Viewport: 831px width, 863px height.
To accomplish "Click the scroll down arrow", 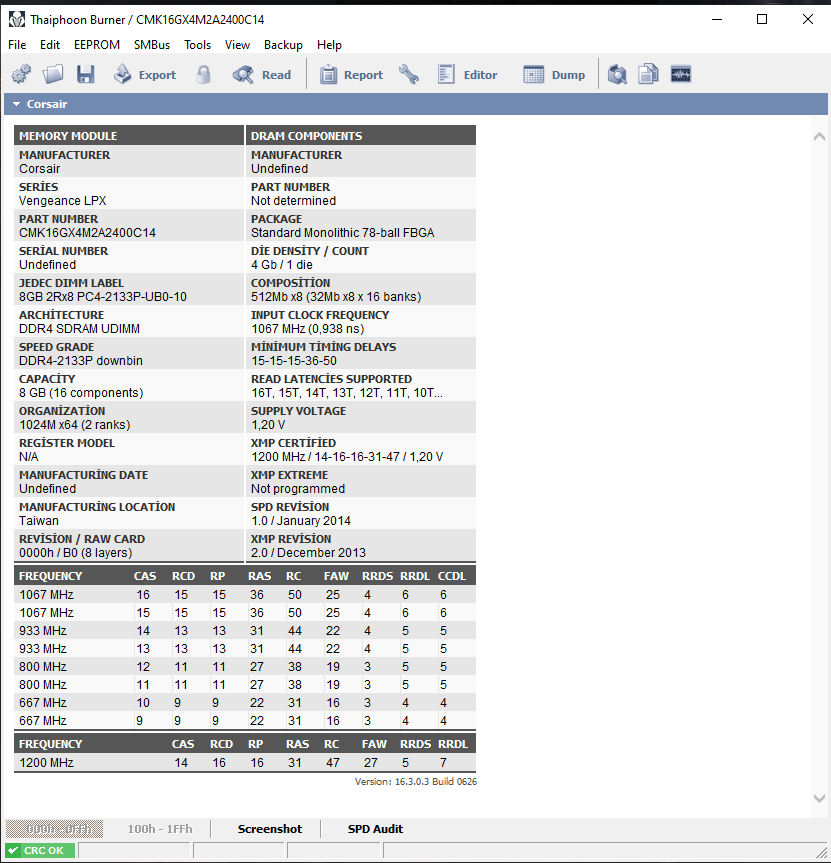I will point(819,798).
